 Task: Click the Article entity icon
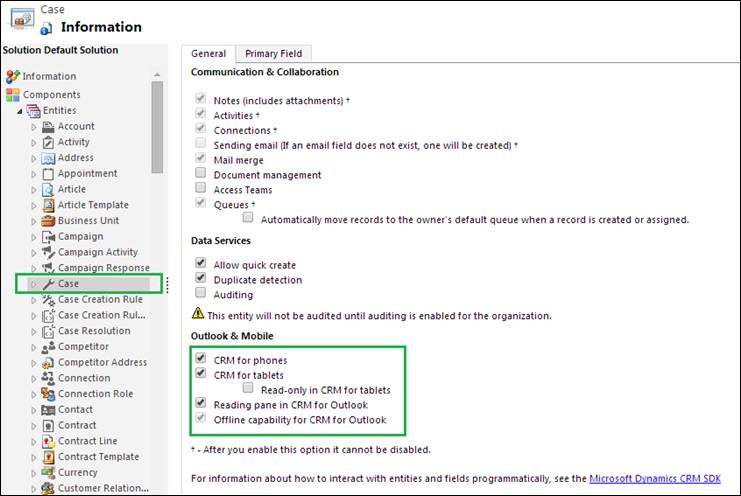coord(48,189)
